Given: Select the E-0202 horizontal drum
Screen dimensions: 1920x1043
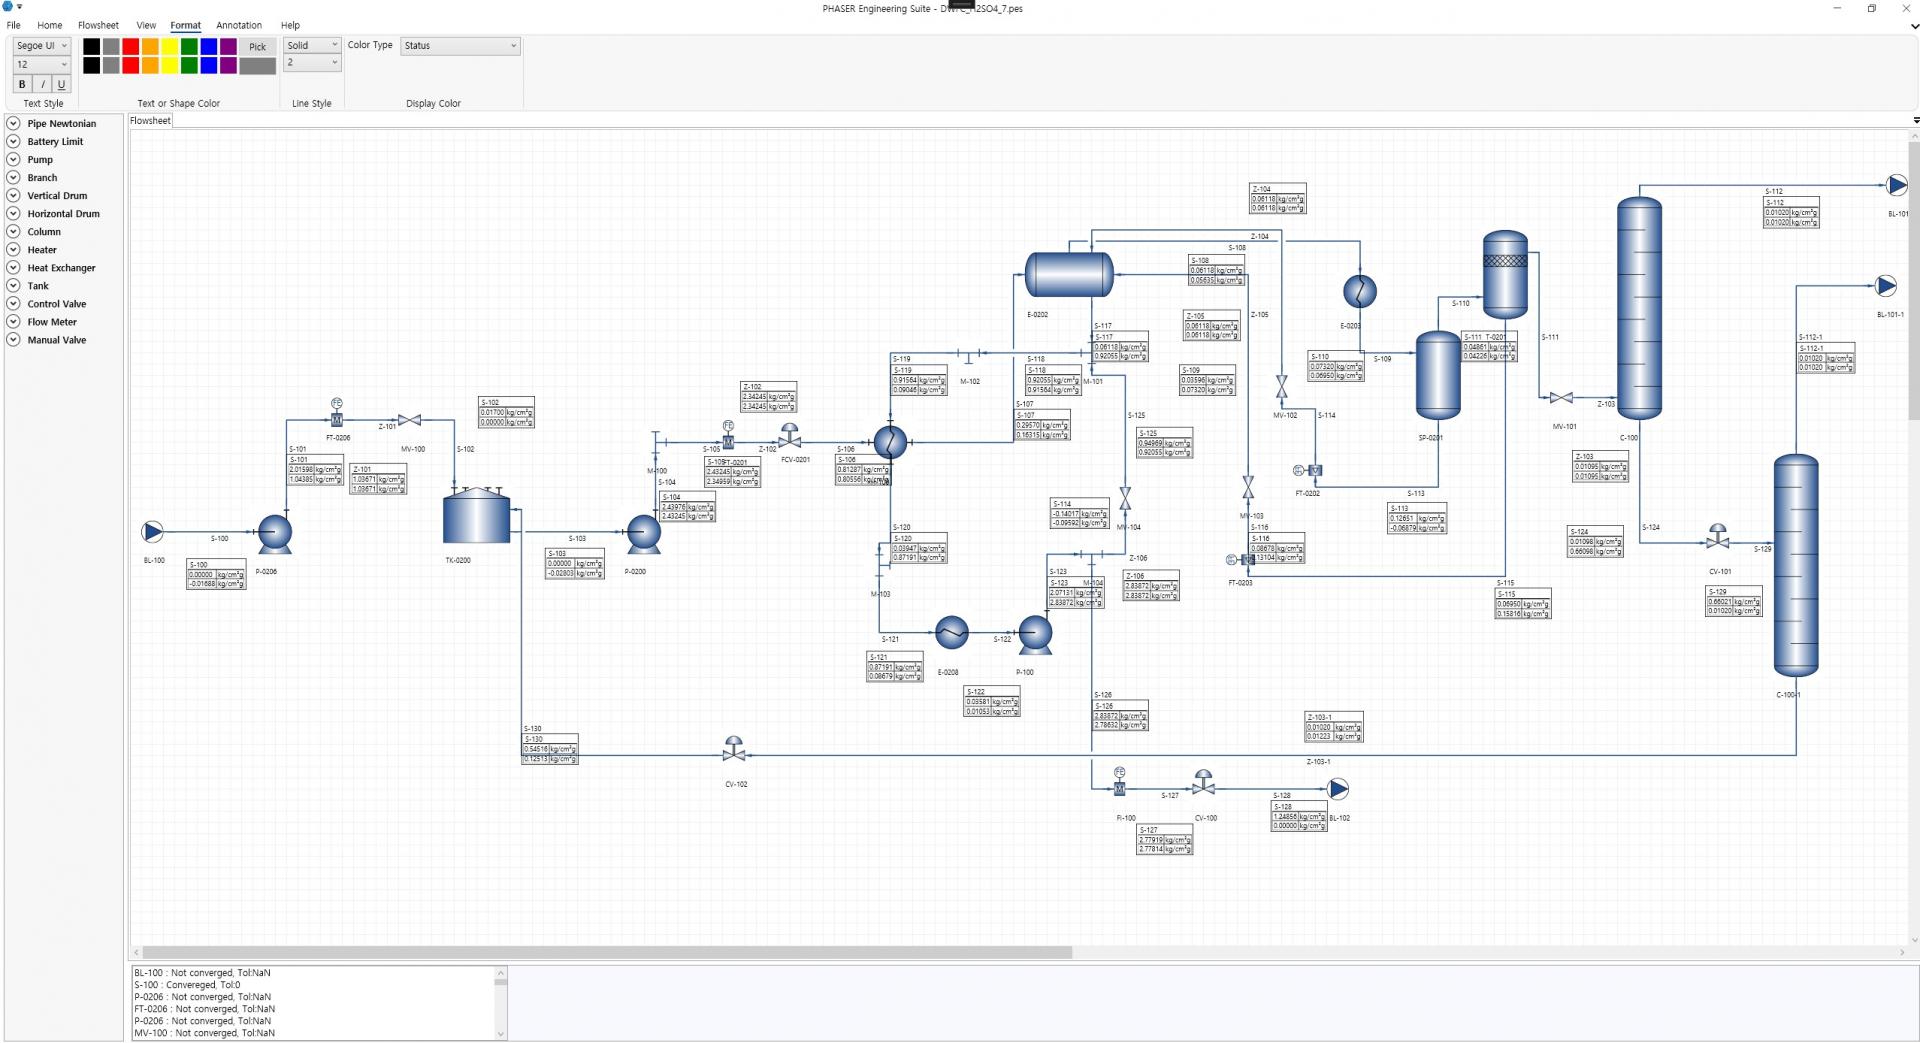Looking at the screenshot, I should tap(1069, 274).
